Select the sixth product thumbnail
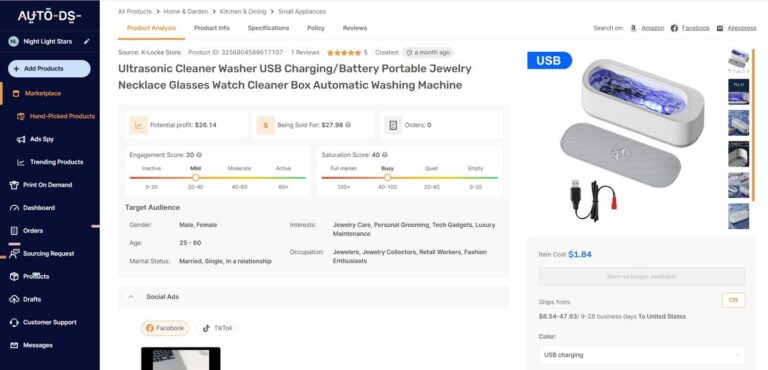The height and width of the screenshot is (370, 768). 738,216
